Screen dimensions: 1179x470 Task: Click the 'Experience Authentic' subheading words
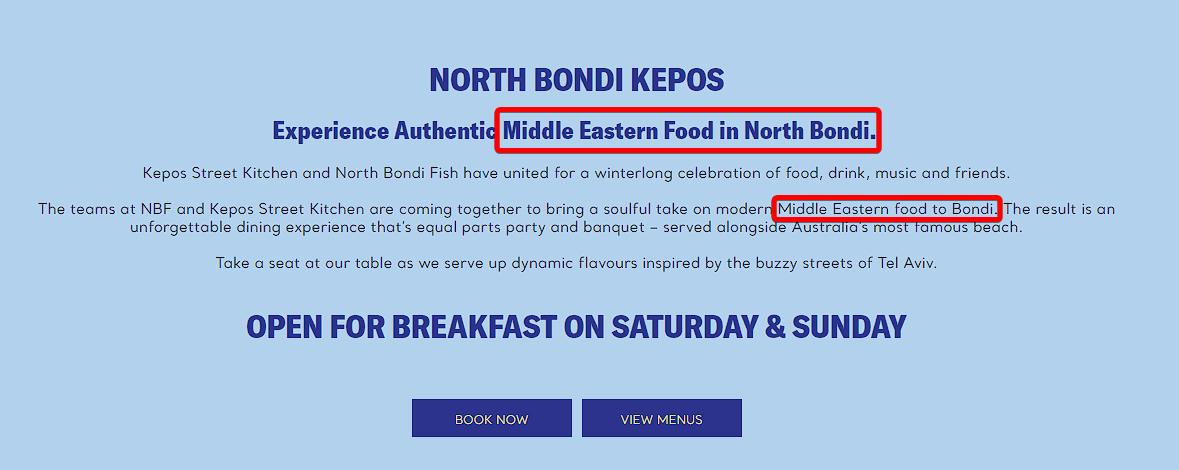(383, 131)
